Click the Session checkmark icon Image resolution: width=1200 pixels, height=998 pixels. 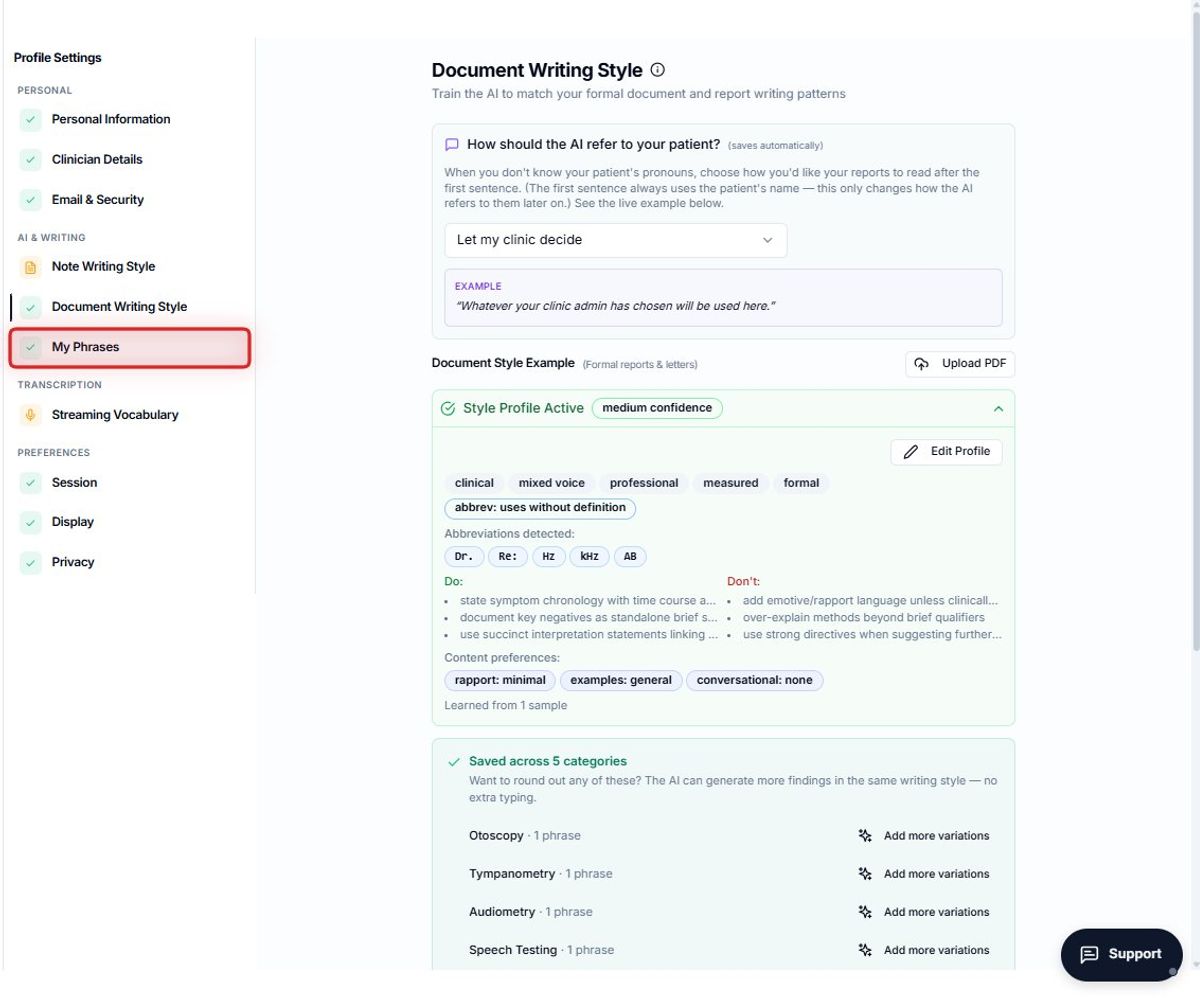pyautogui.click(x=30, y=482)
